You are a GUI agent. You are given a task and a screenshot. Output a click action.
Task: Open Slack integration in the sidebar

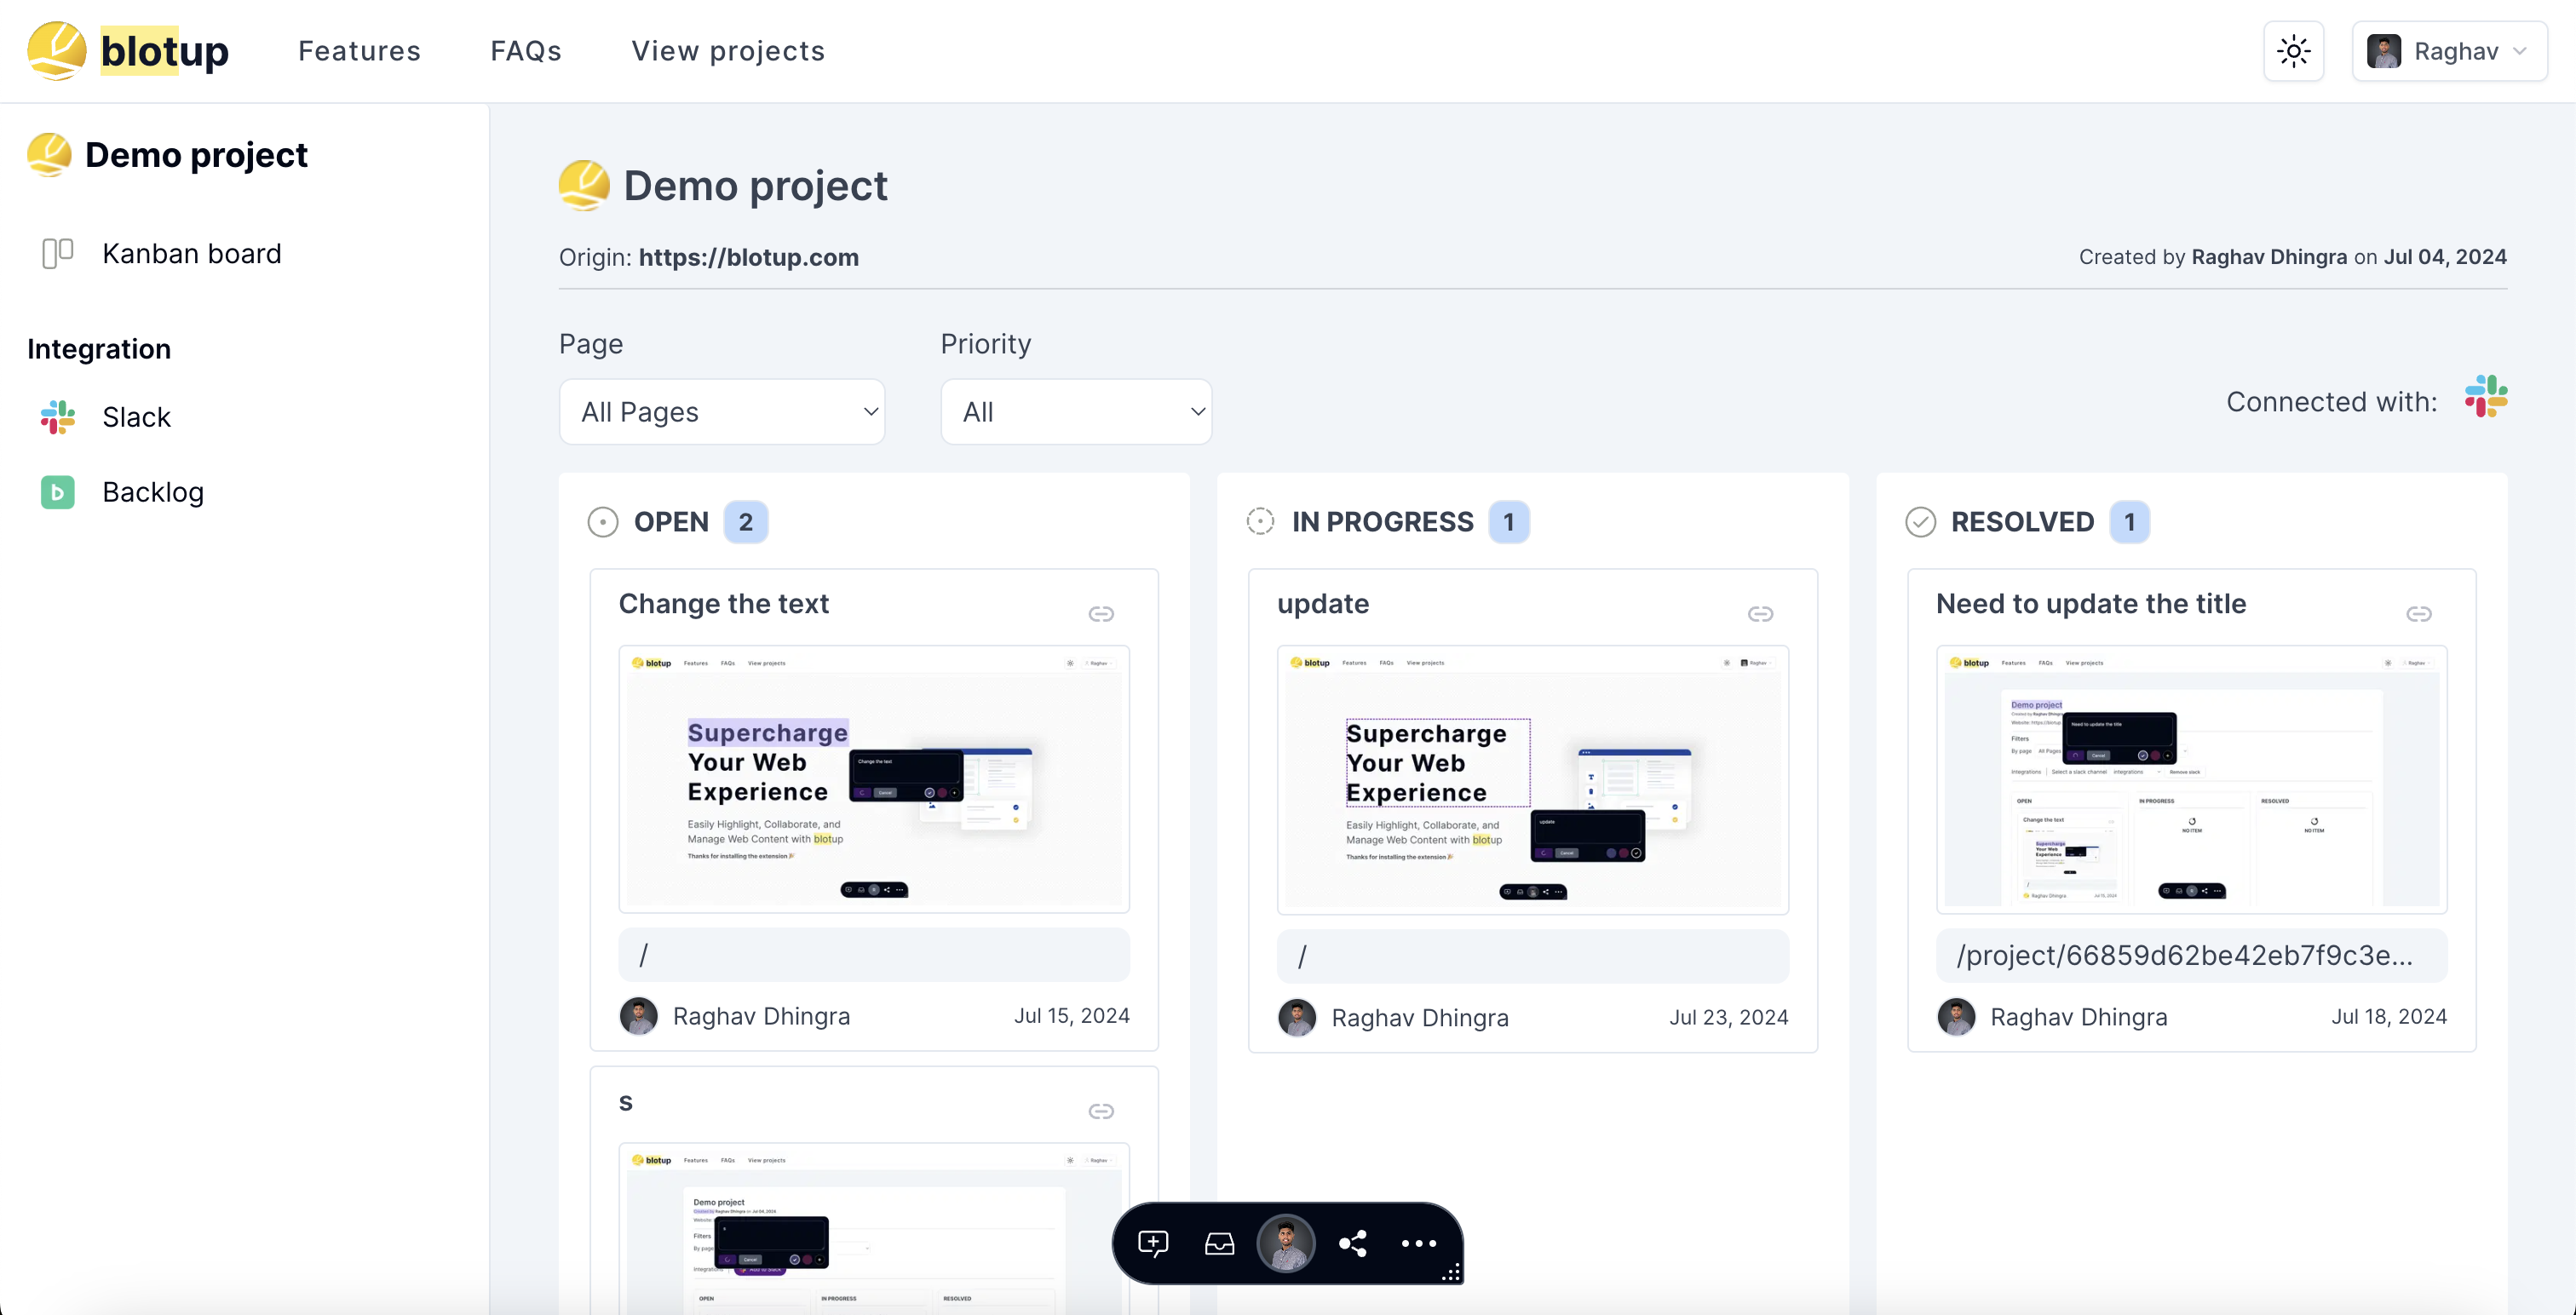(x=136, y=417)
